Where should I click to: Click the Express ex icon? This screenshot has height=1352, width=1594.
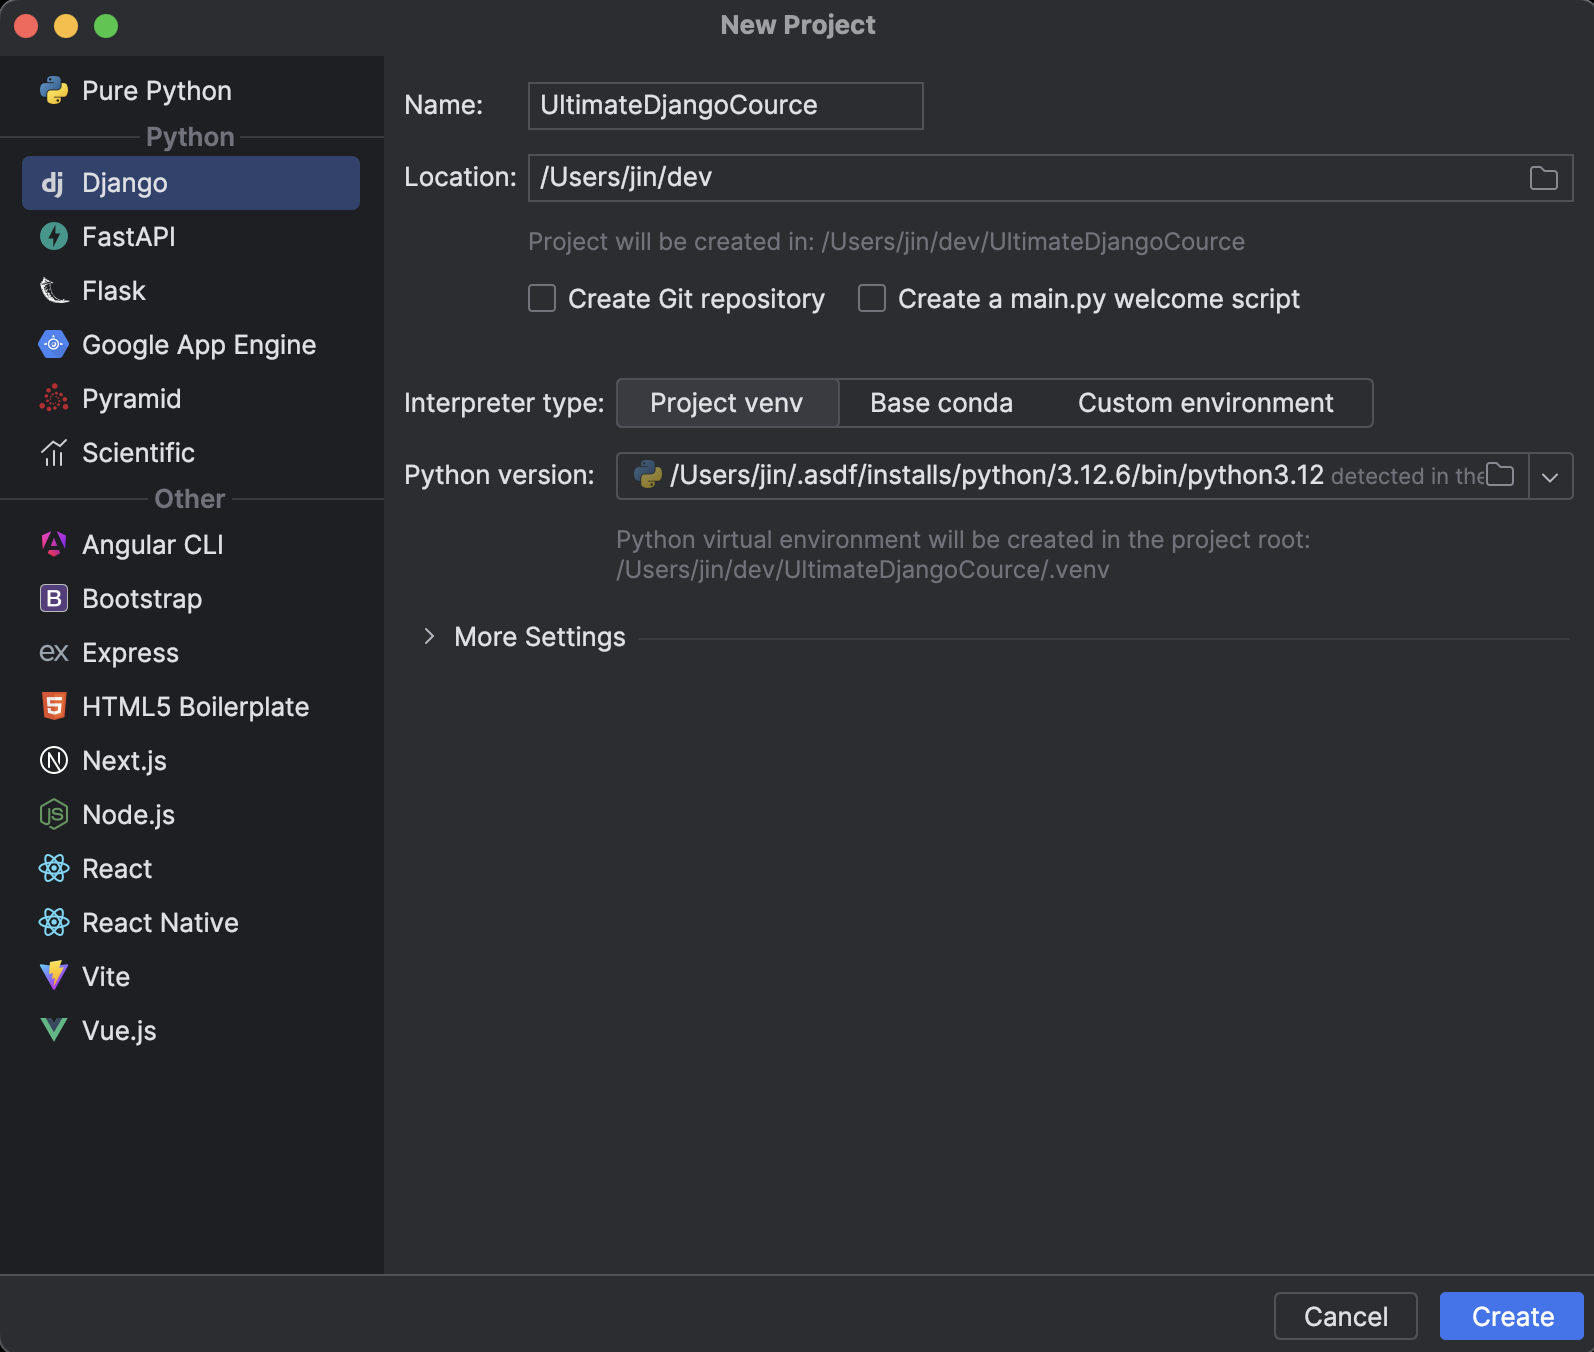(x=54, y=653)
